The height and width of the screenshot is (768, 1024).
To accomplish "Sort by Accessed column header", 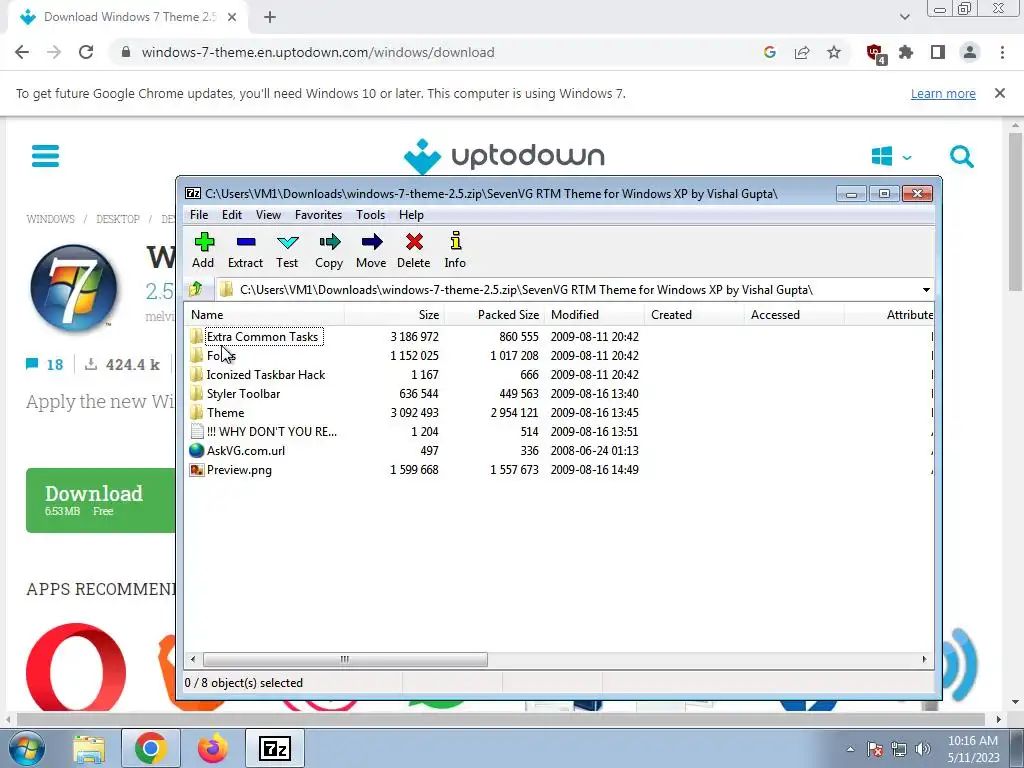I will point(794,315).
